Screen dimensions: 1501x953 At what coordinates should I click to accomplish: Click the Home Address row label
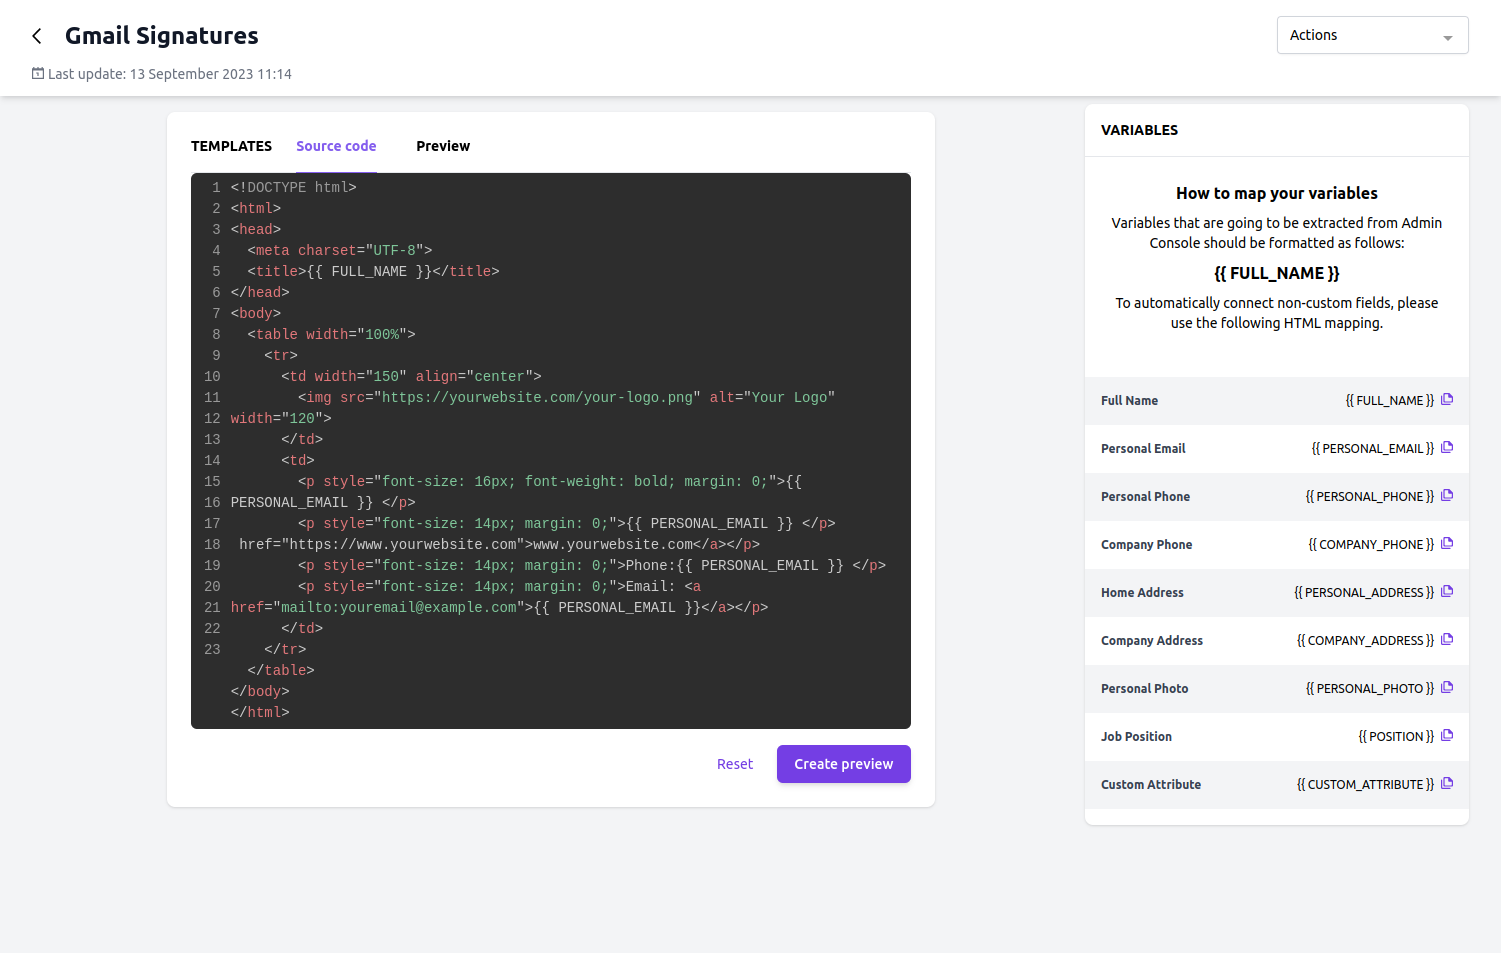pyautogui.click(x=1142, y=593)
